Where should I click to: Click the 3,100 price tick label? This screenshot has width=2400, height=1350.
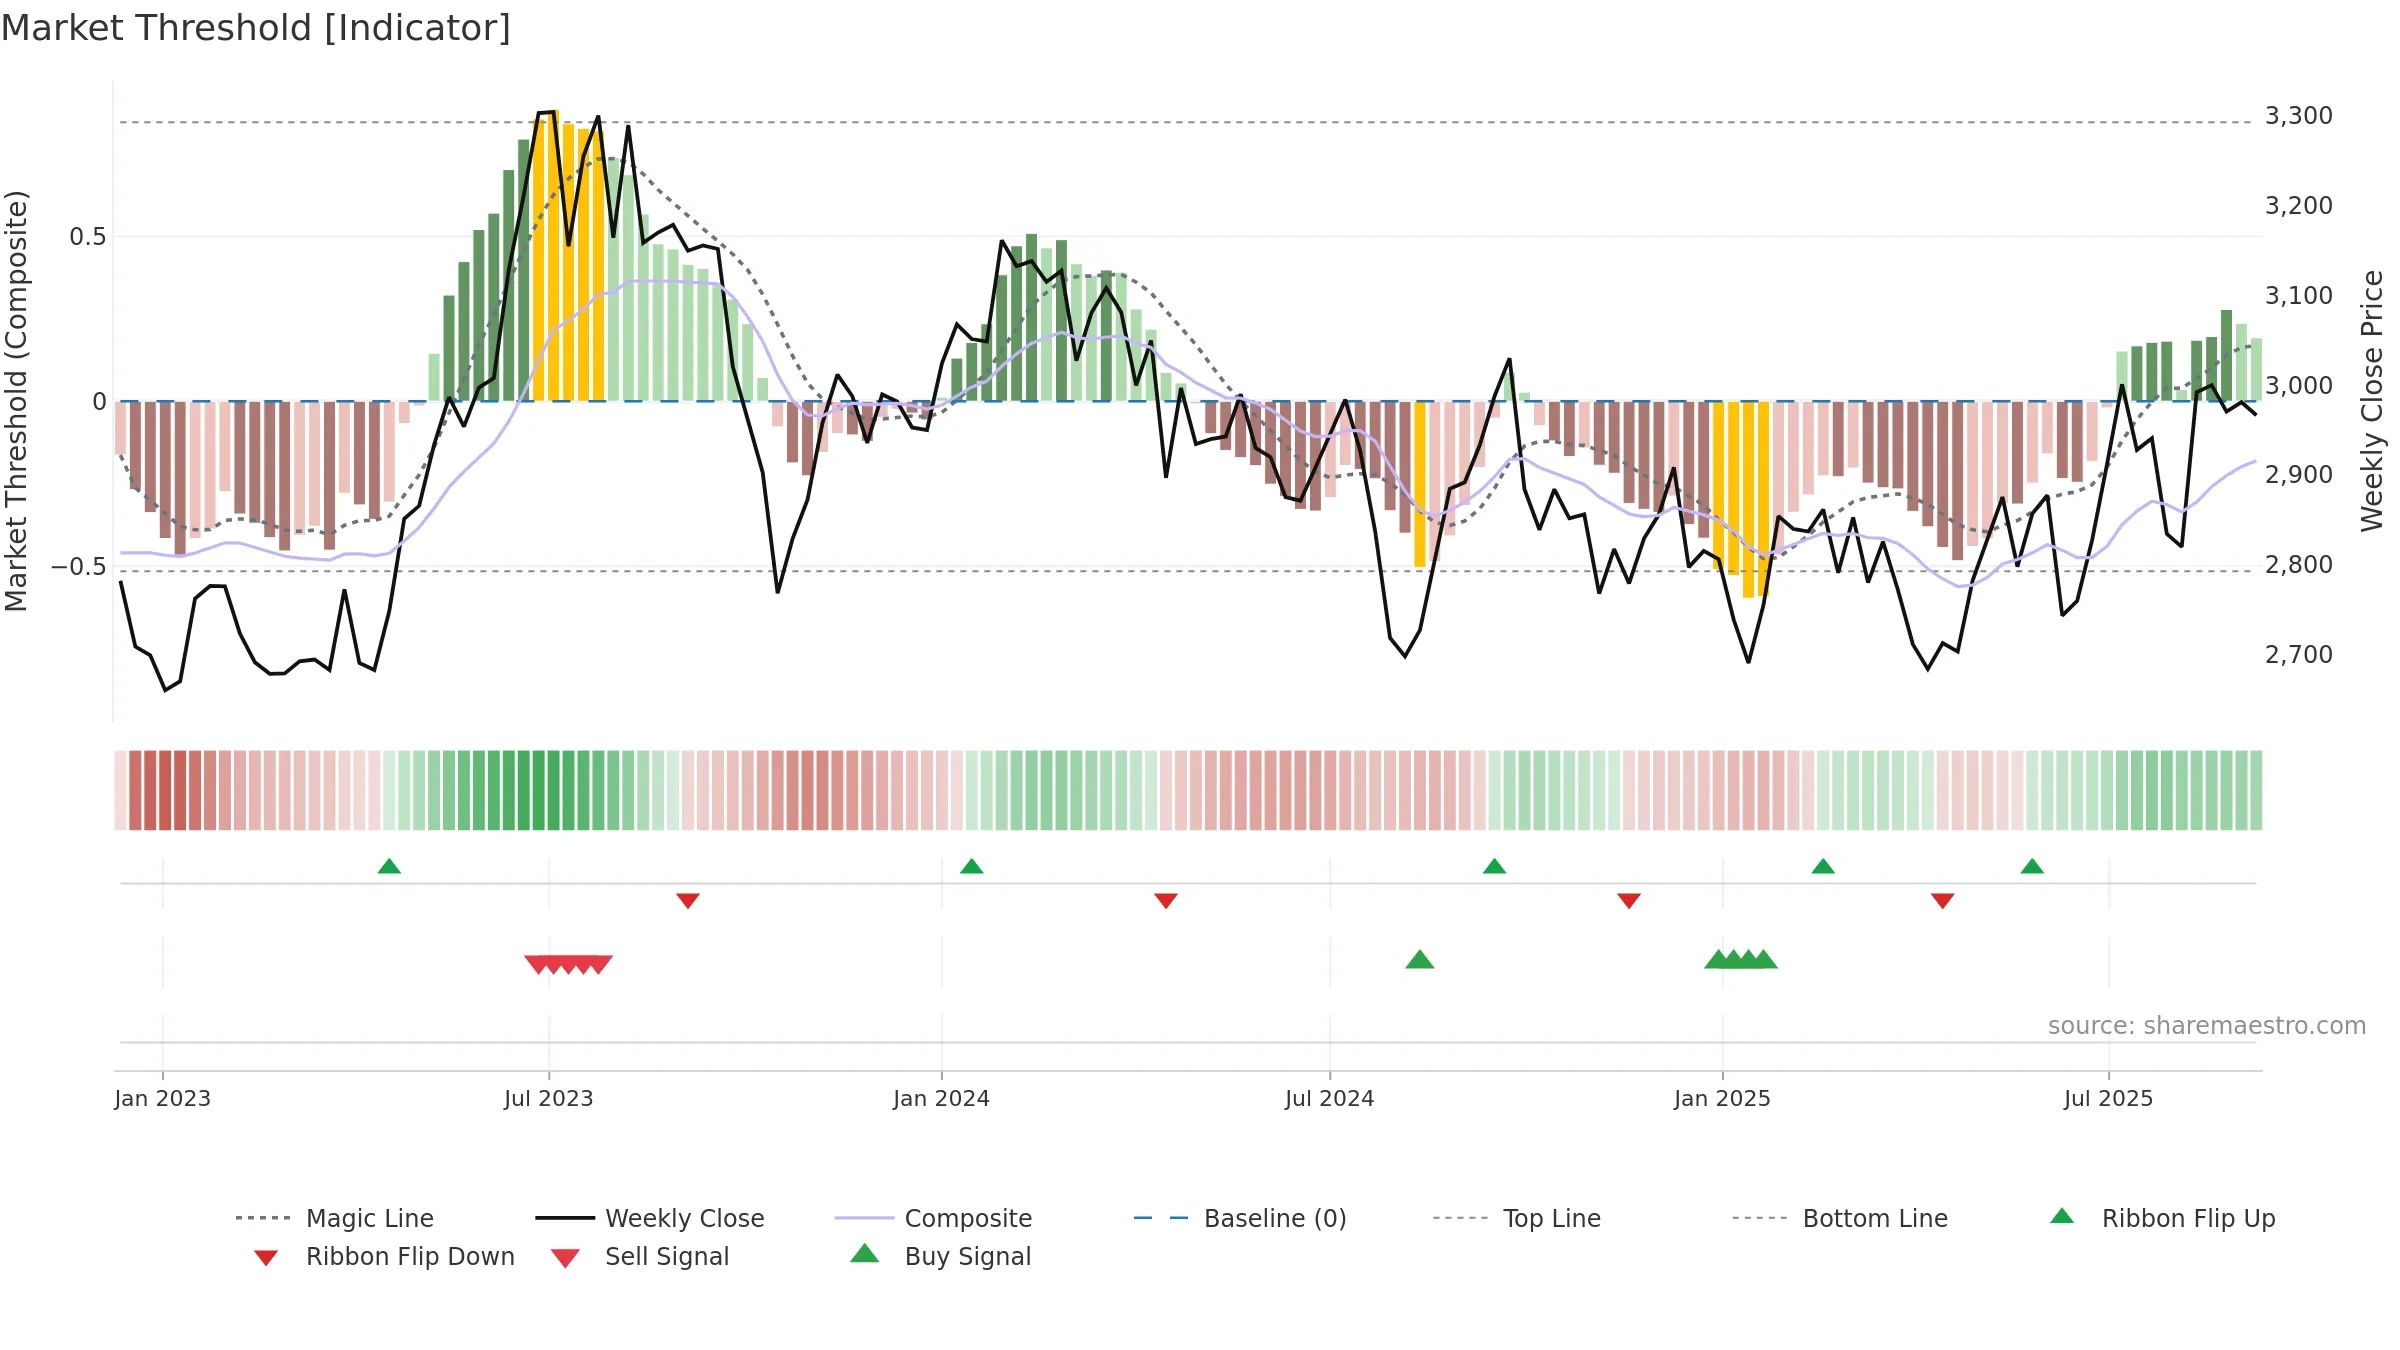(x=2299, y=296)
